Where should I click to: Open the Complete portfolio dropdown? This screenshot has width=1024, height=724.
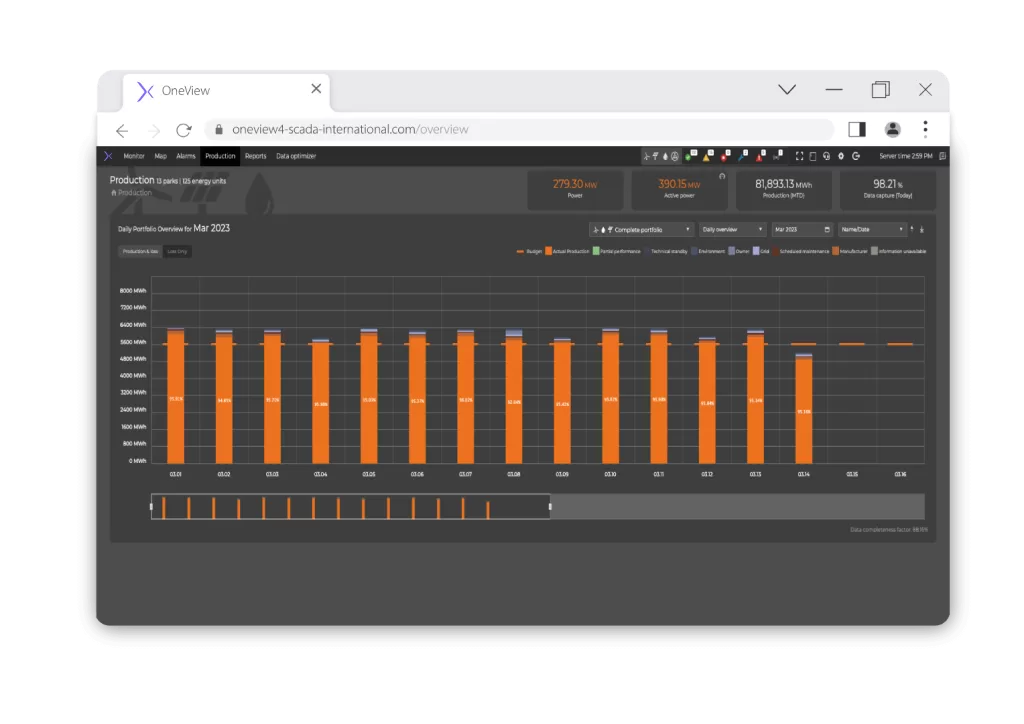[645, 229]
